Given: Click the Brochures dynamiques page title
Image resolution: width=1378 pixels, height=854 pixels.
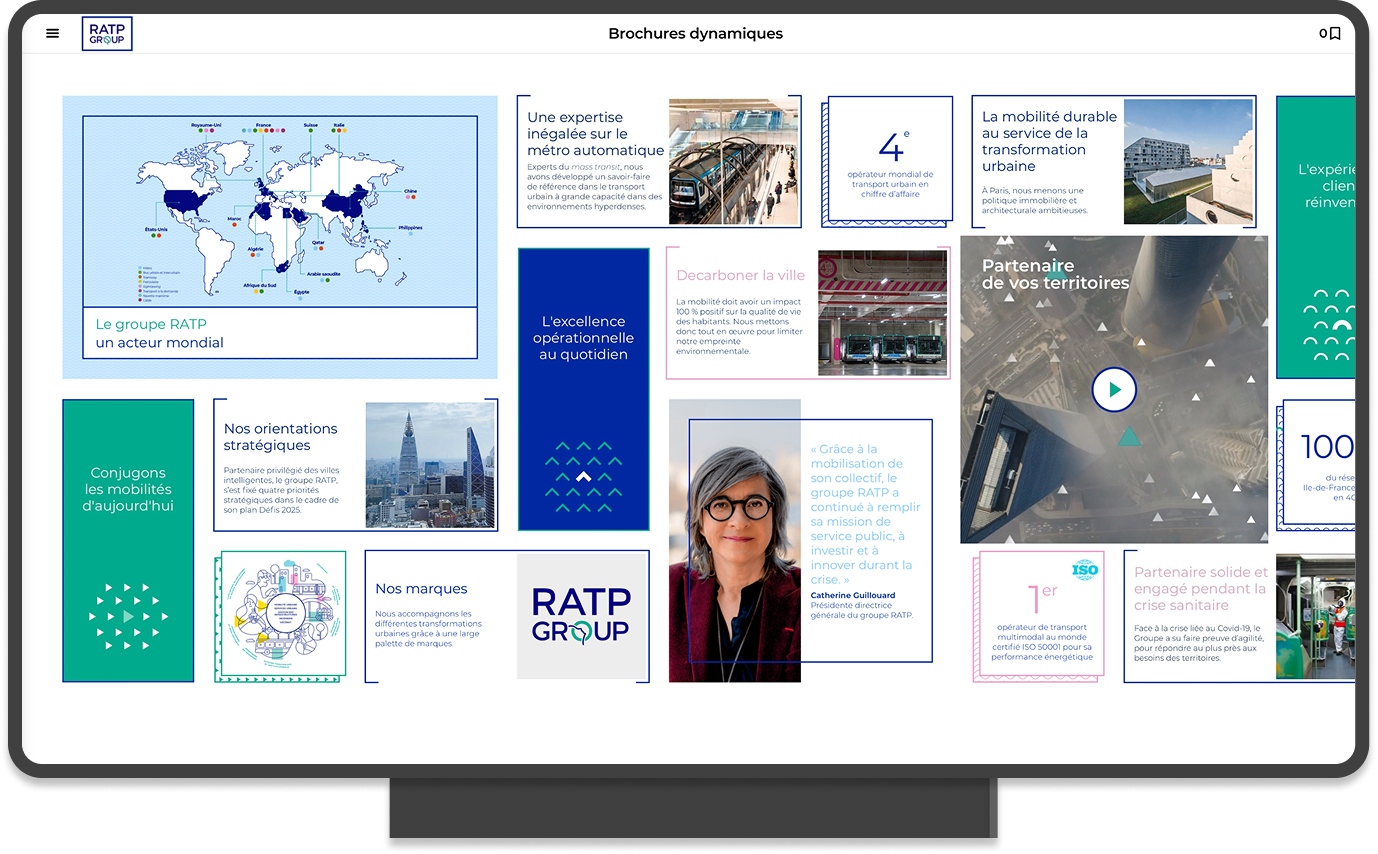Looking at the screenshot, I should (x=695, y=34).
